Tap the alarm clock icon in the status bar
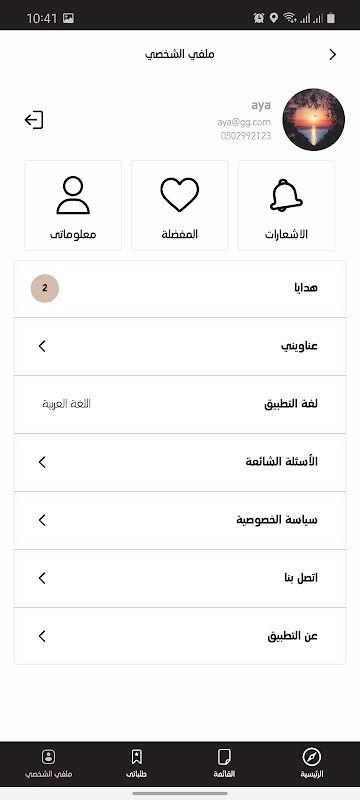The image size is (360, 800). (259, 18)
